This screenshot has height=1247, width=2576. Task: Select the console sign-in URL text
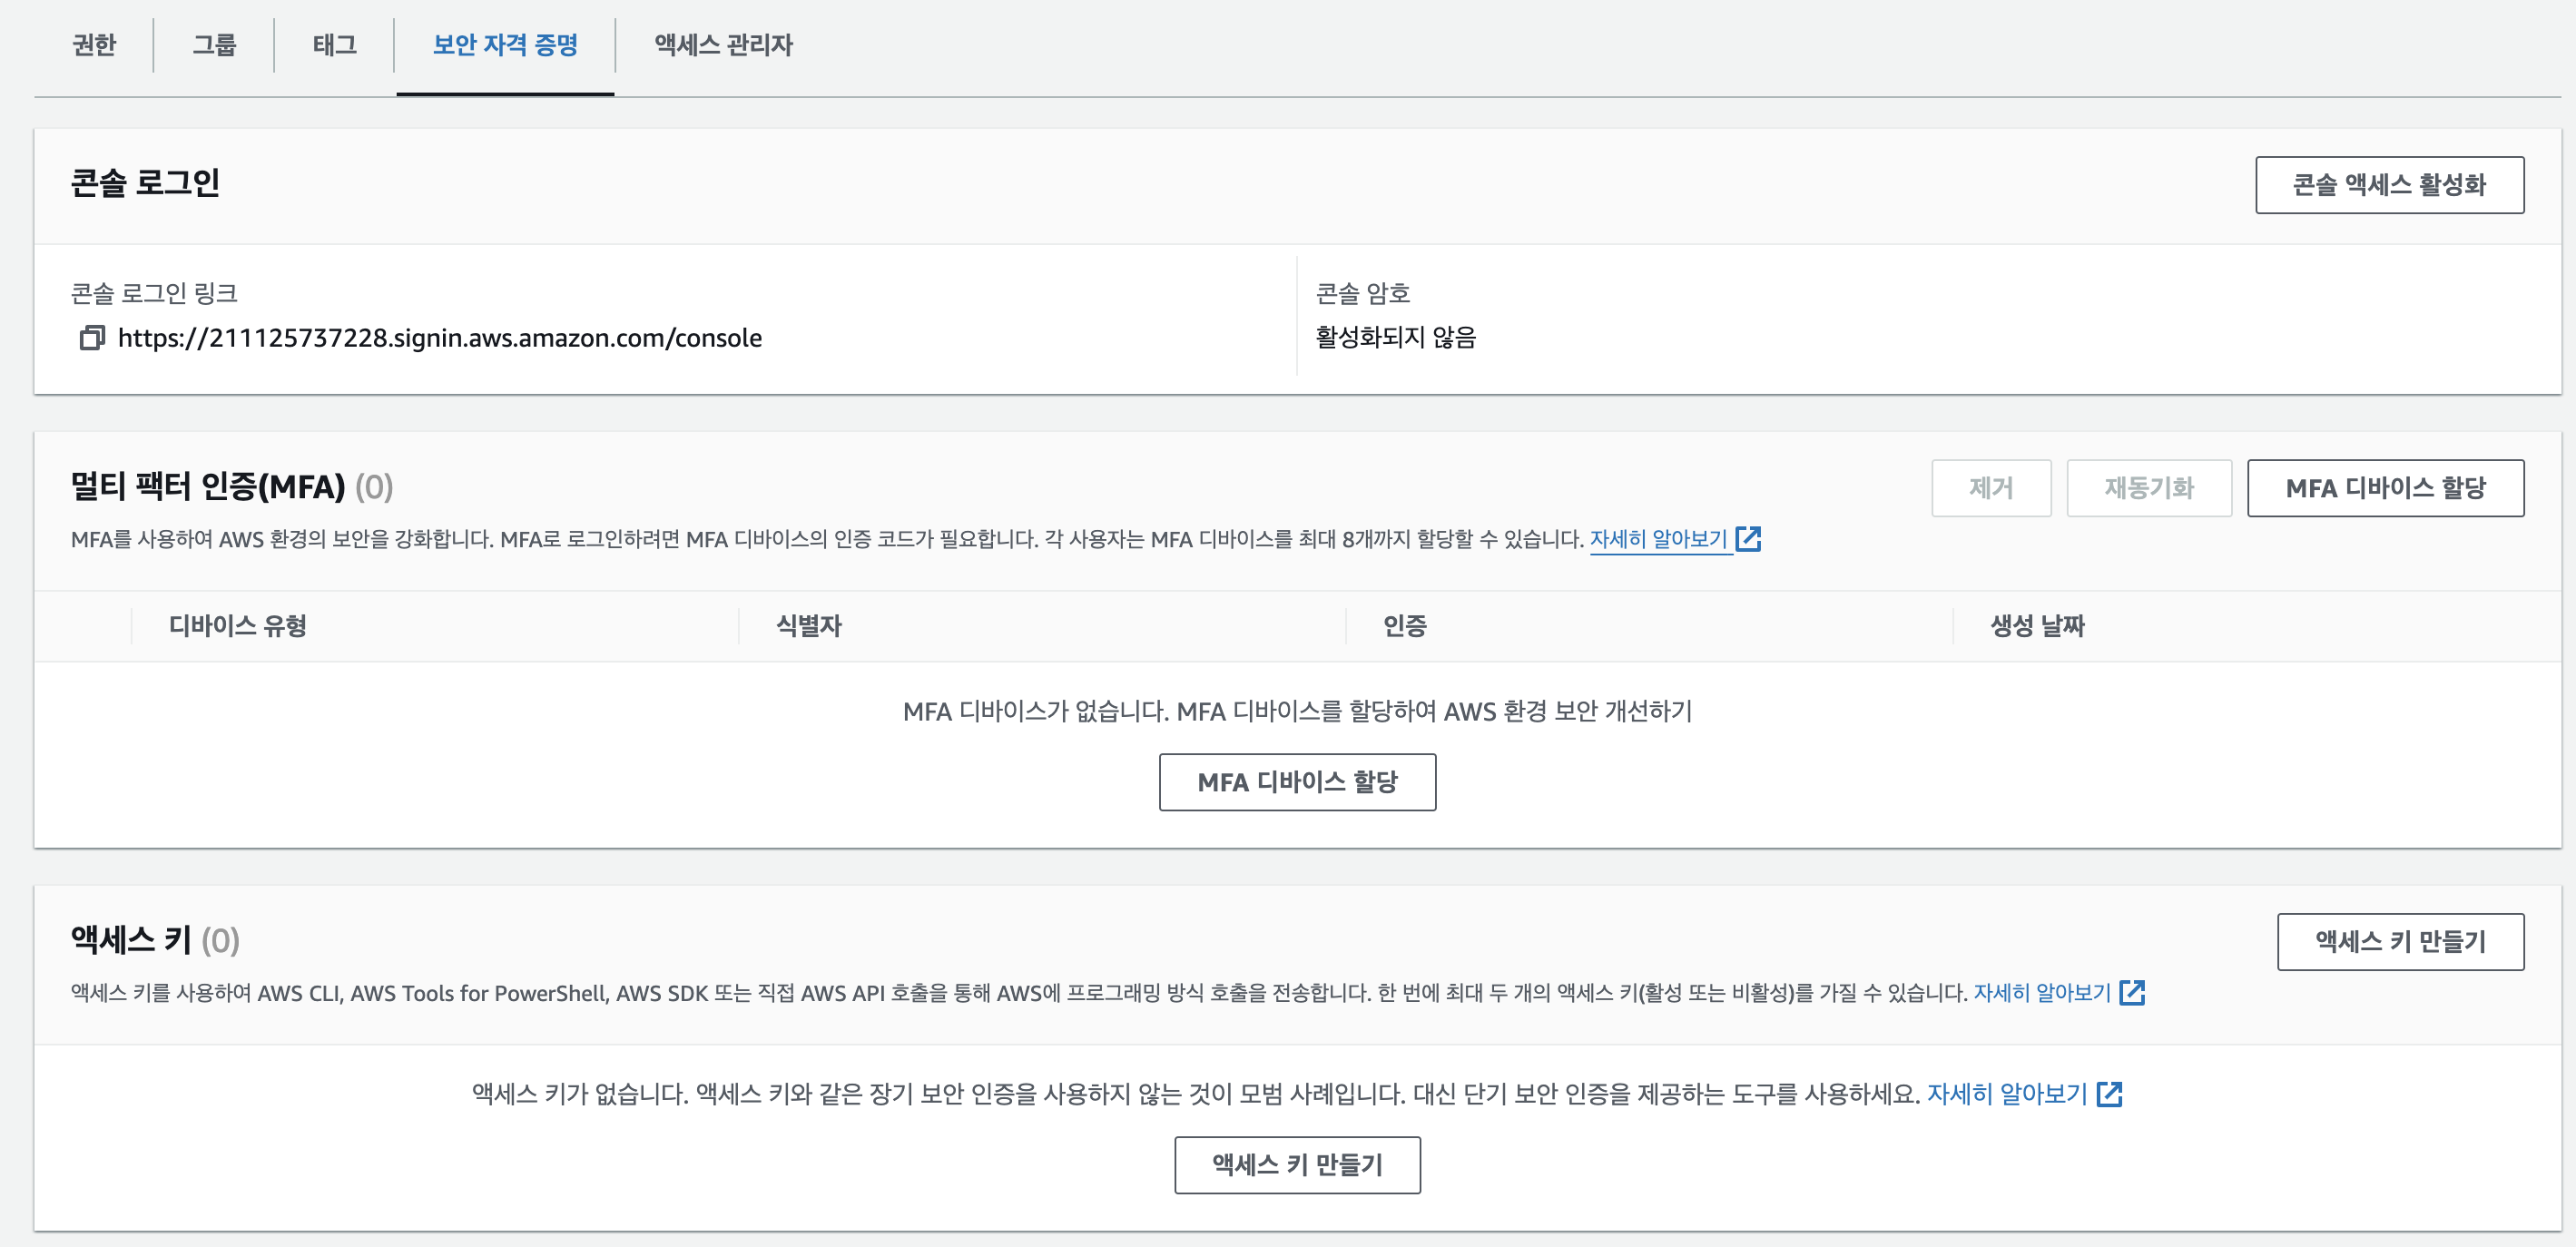click(439, 338)
